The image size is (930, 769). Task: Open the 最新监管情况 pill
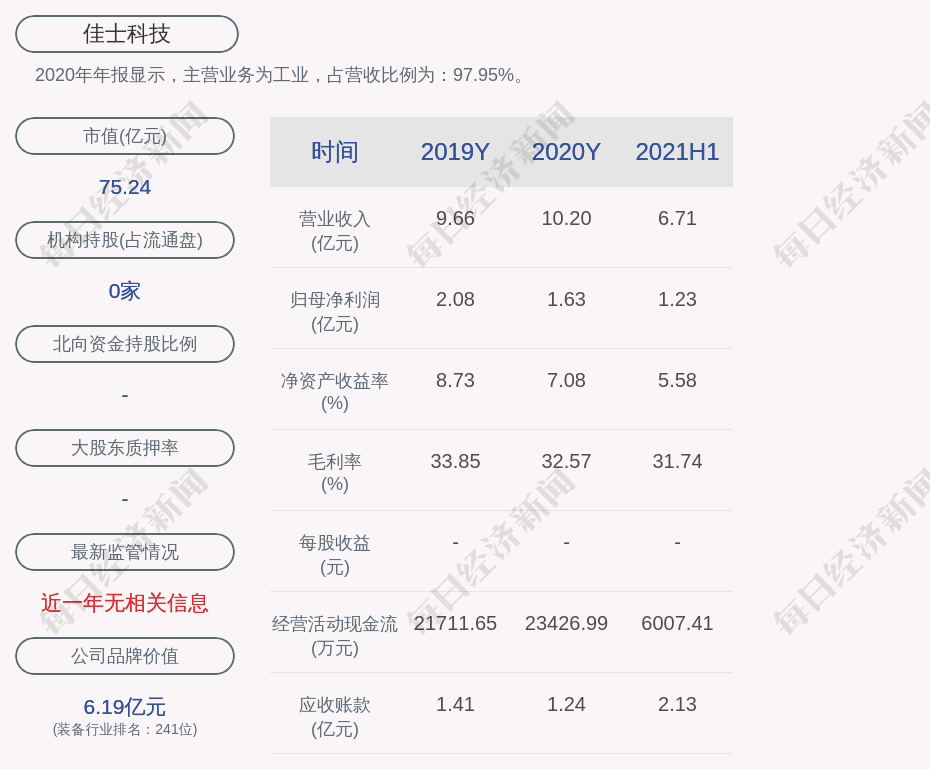(x=125, y=552)
